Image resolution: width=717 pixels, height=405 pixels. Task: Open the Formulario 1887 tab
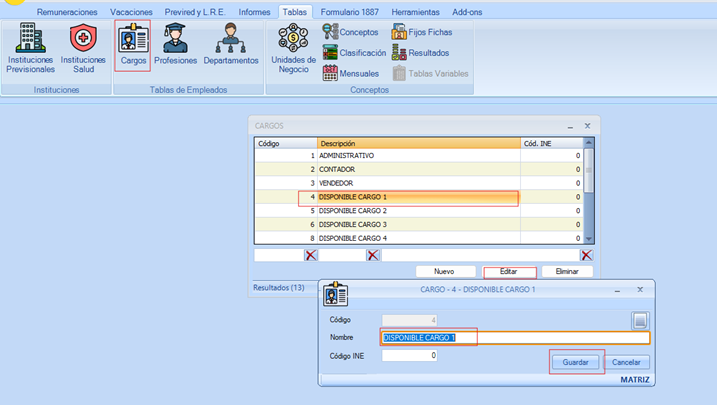pos(351,12)
